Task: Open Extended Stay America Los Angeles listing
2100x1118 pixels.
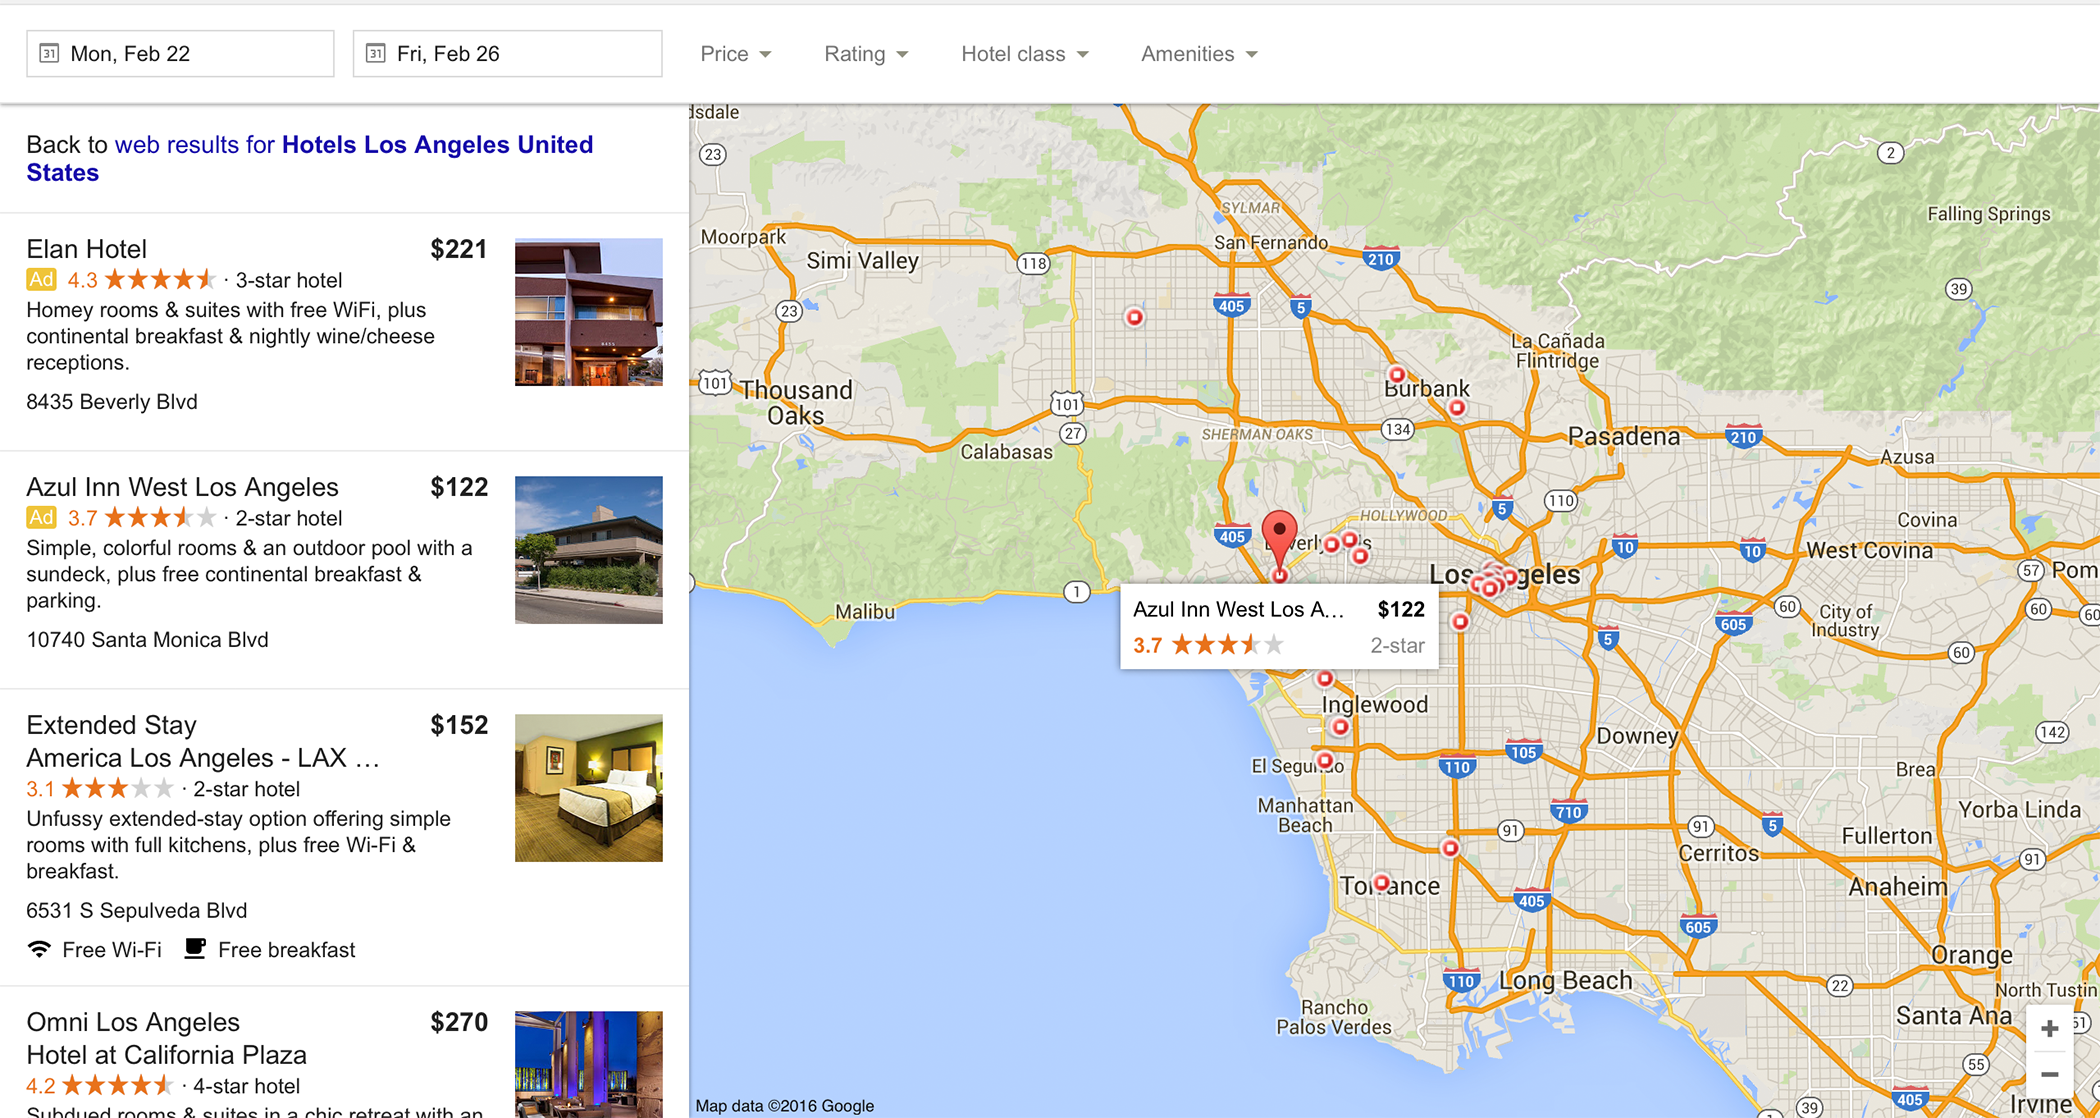Action: 203,741
